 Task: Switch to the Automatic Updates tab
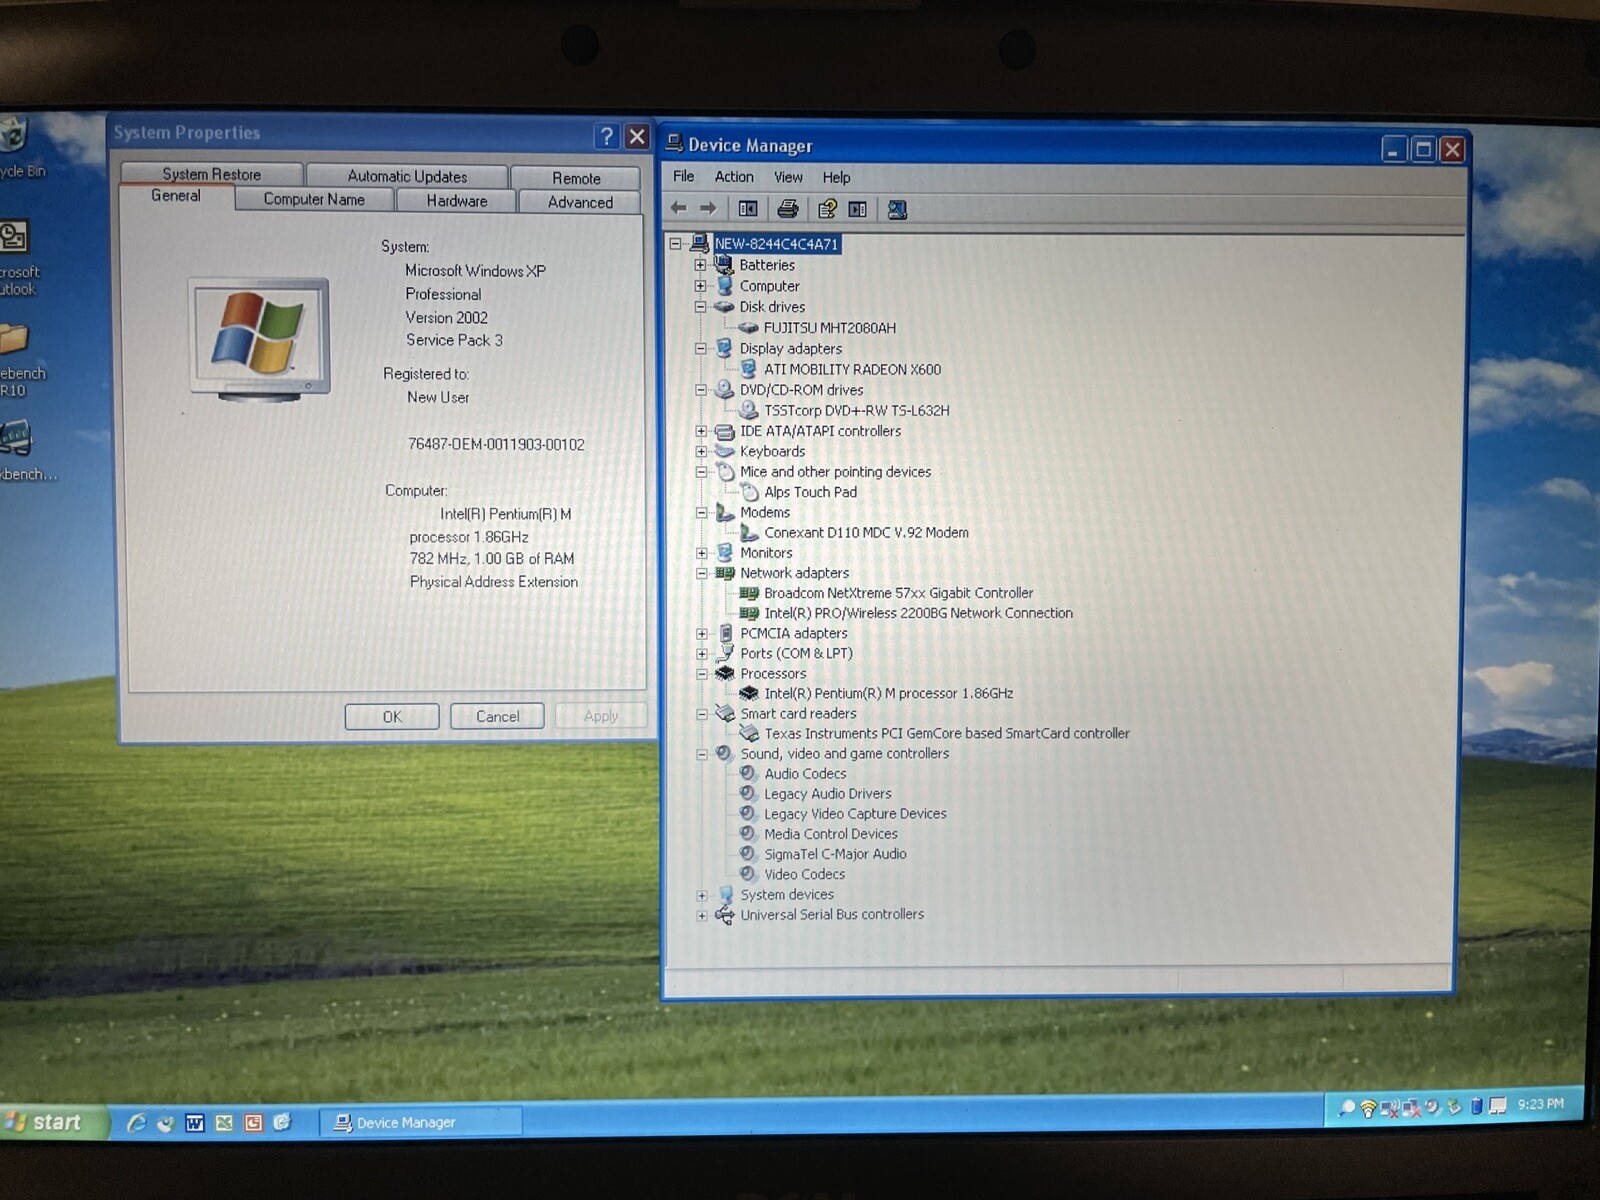pos(407,176)
